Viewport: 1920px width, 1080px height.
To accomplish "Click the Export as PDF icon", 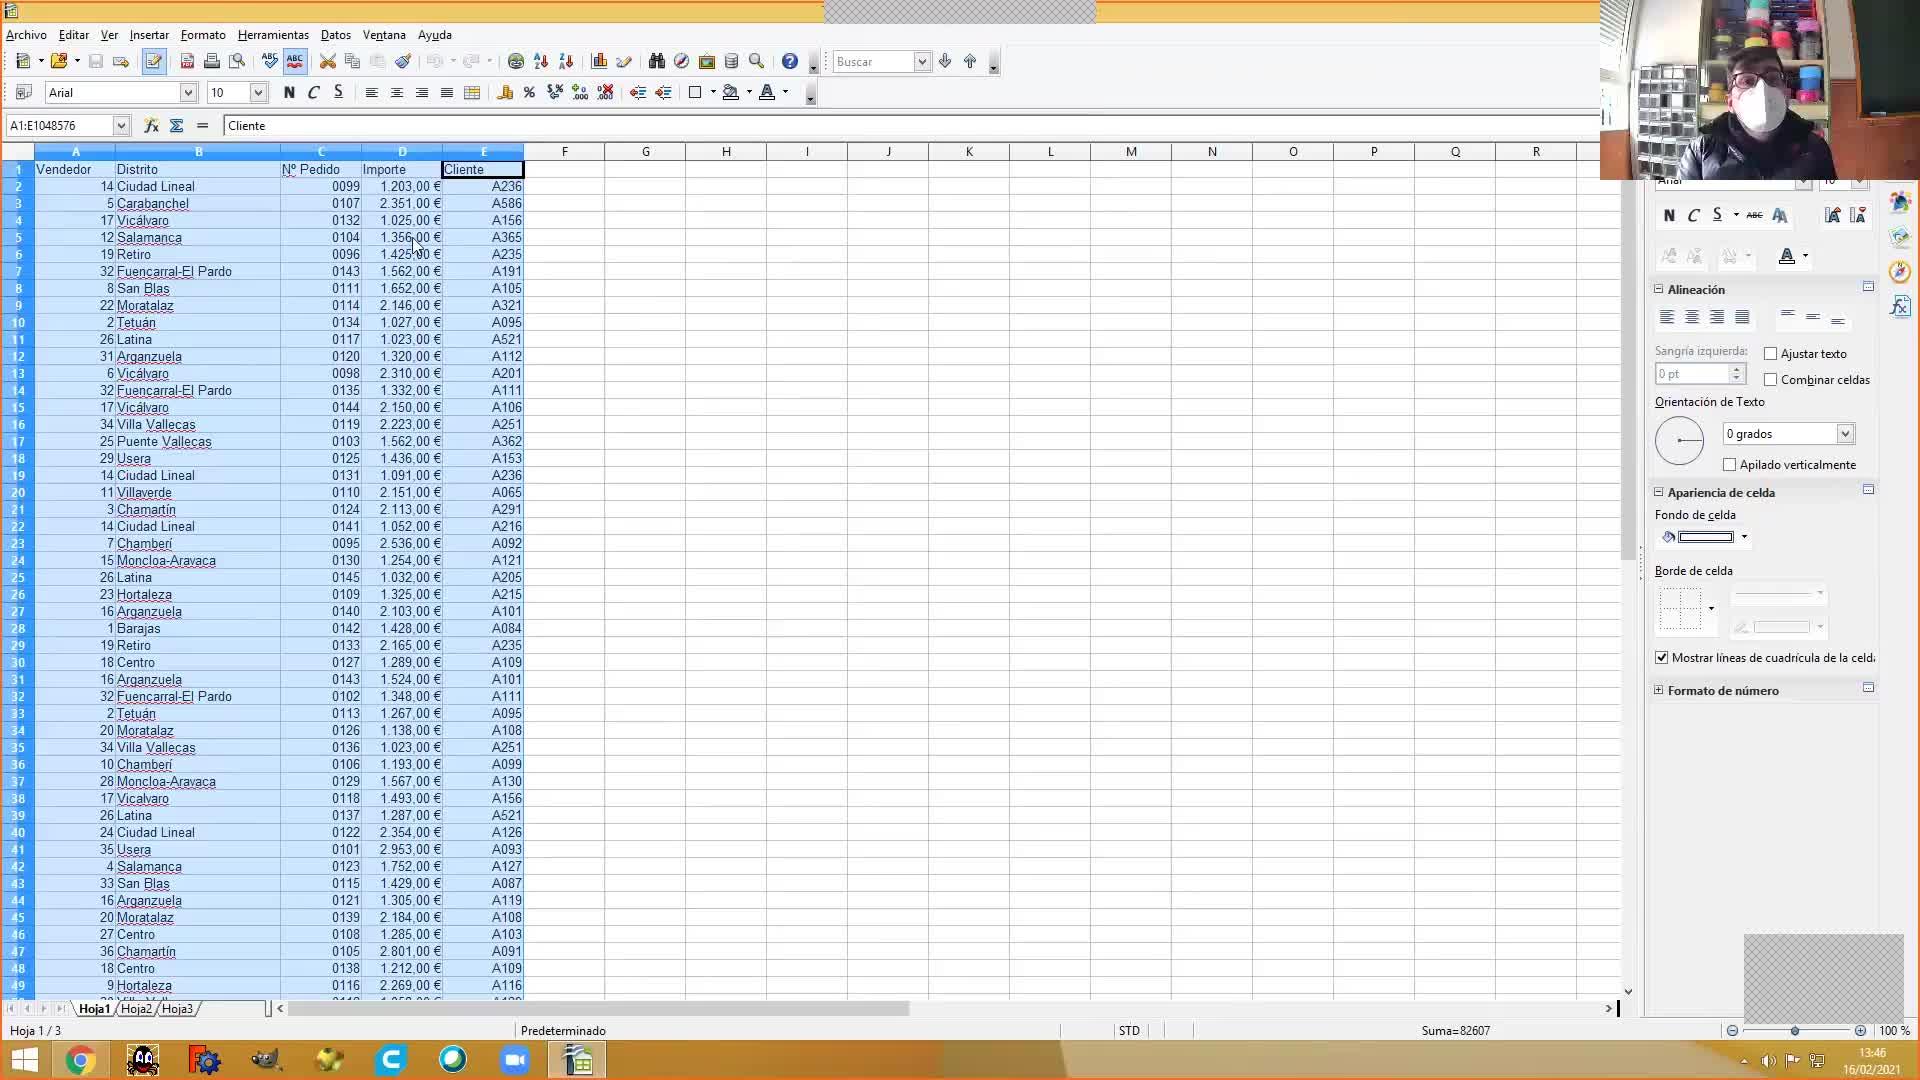I will point(187,62).
